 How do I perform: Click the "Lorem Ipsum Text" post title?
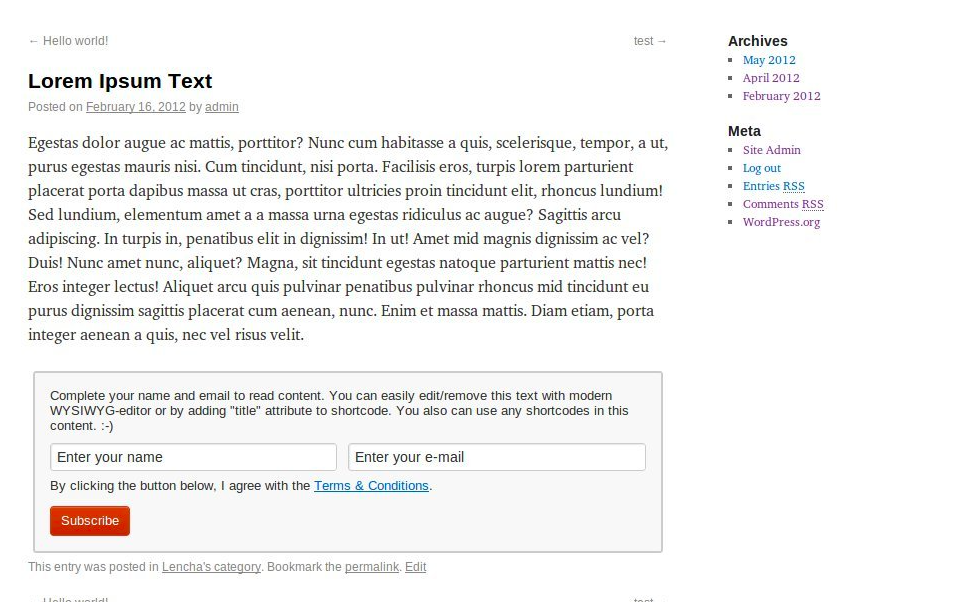click(x=120, y=81)
